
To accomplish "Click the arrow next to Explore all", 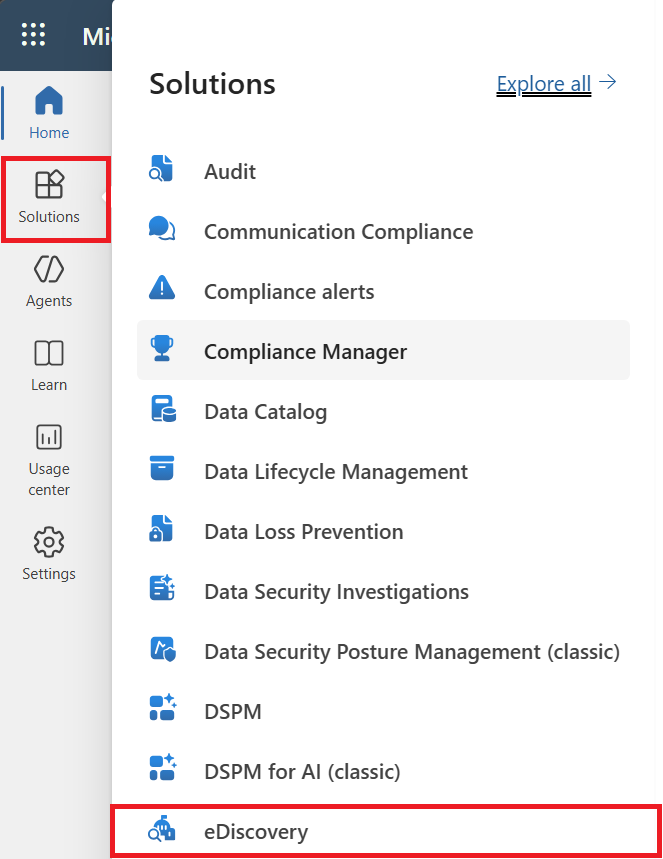I will click(x=608, y=82).
